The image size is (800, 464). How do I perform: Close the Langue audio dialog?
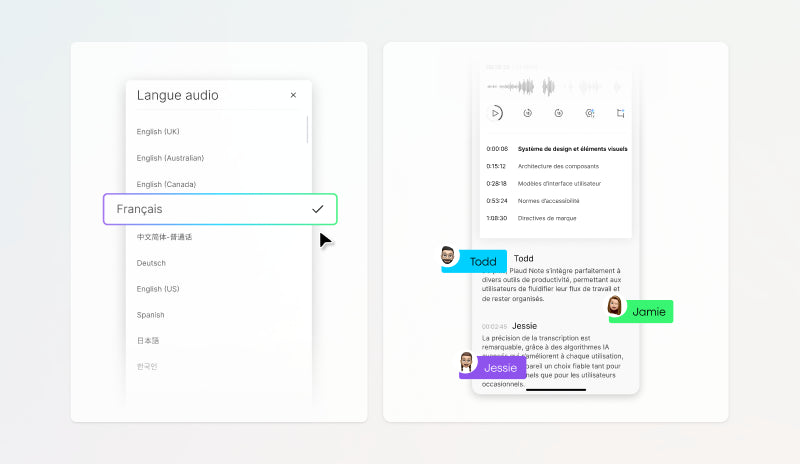click(293, 95)
